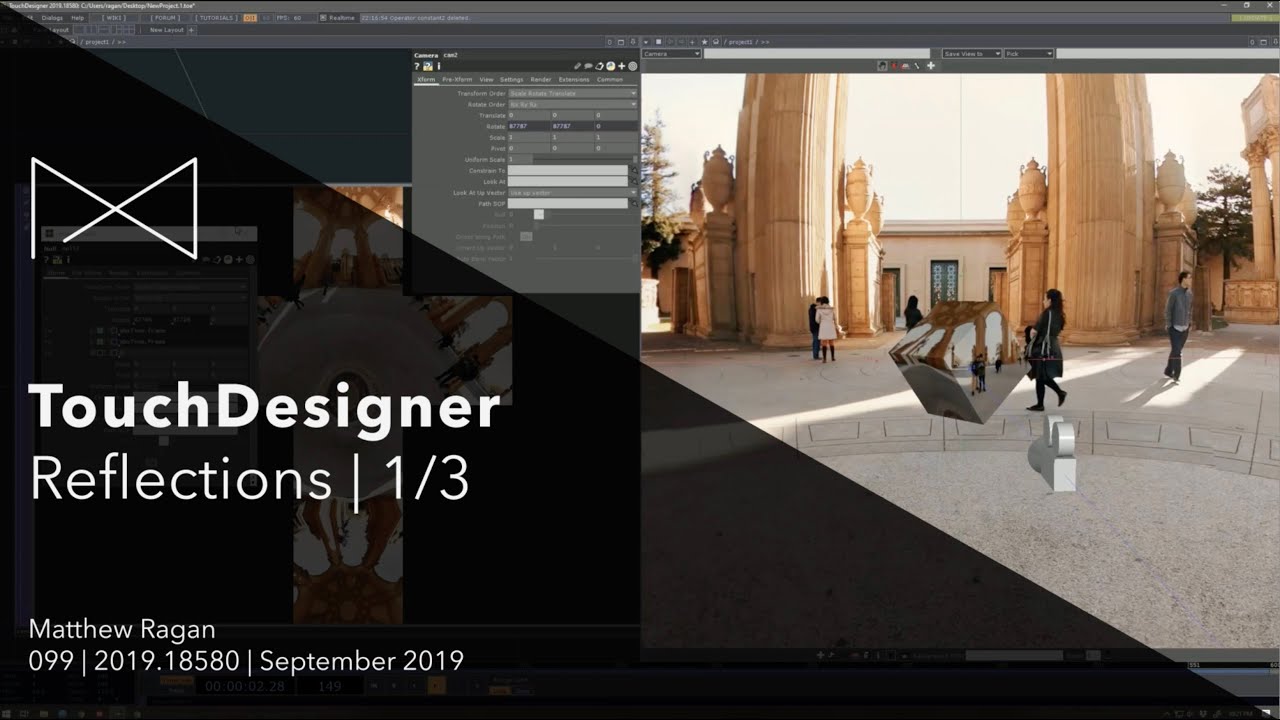Open the Camera selector dropdown in viewer
The image size is (1280, 720).
tap(671, 53)
